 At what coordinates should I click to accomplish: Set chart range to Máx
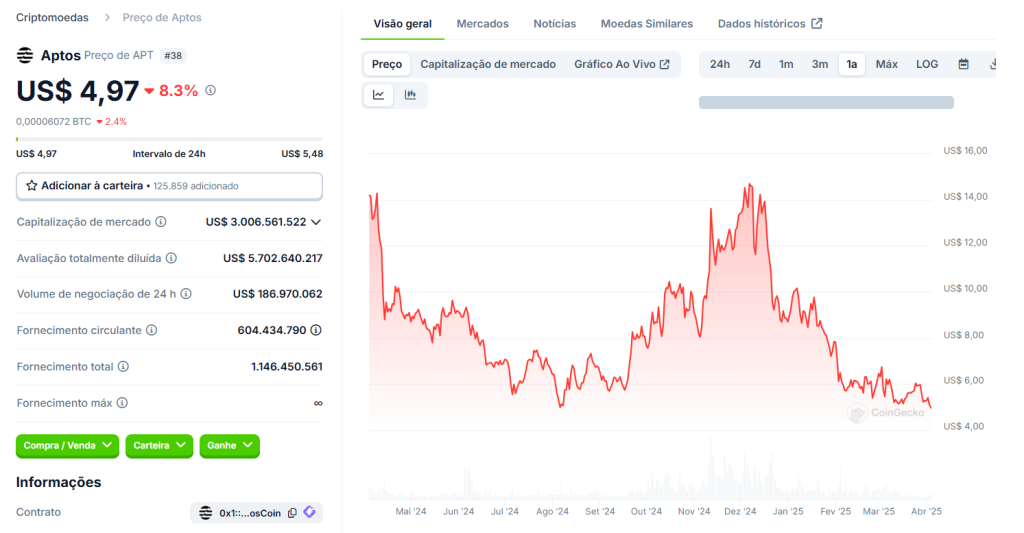coord(886,64)
